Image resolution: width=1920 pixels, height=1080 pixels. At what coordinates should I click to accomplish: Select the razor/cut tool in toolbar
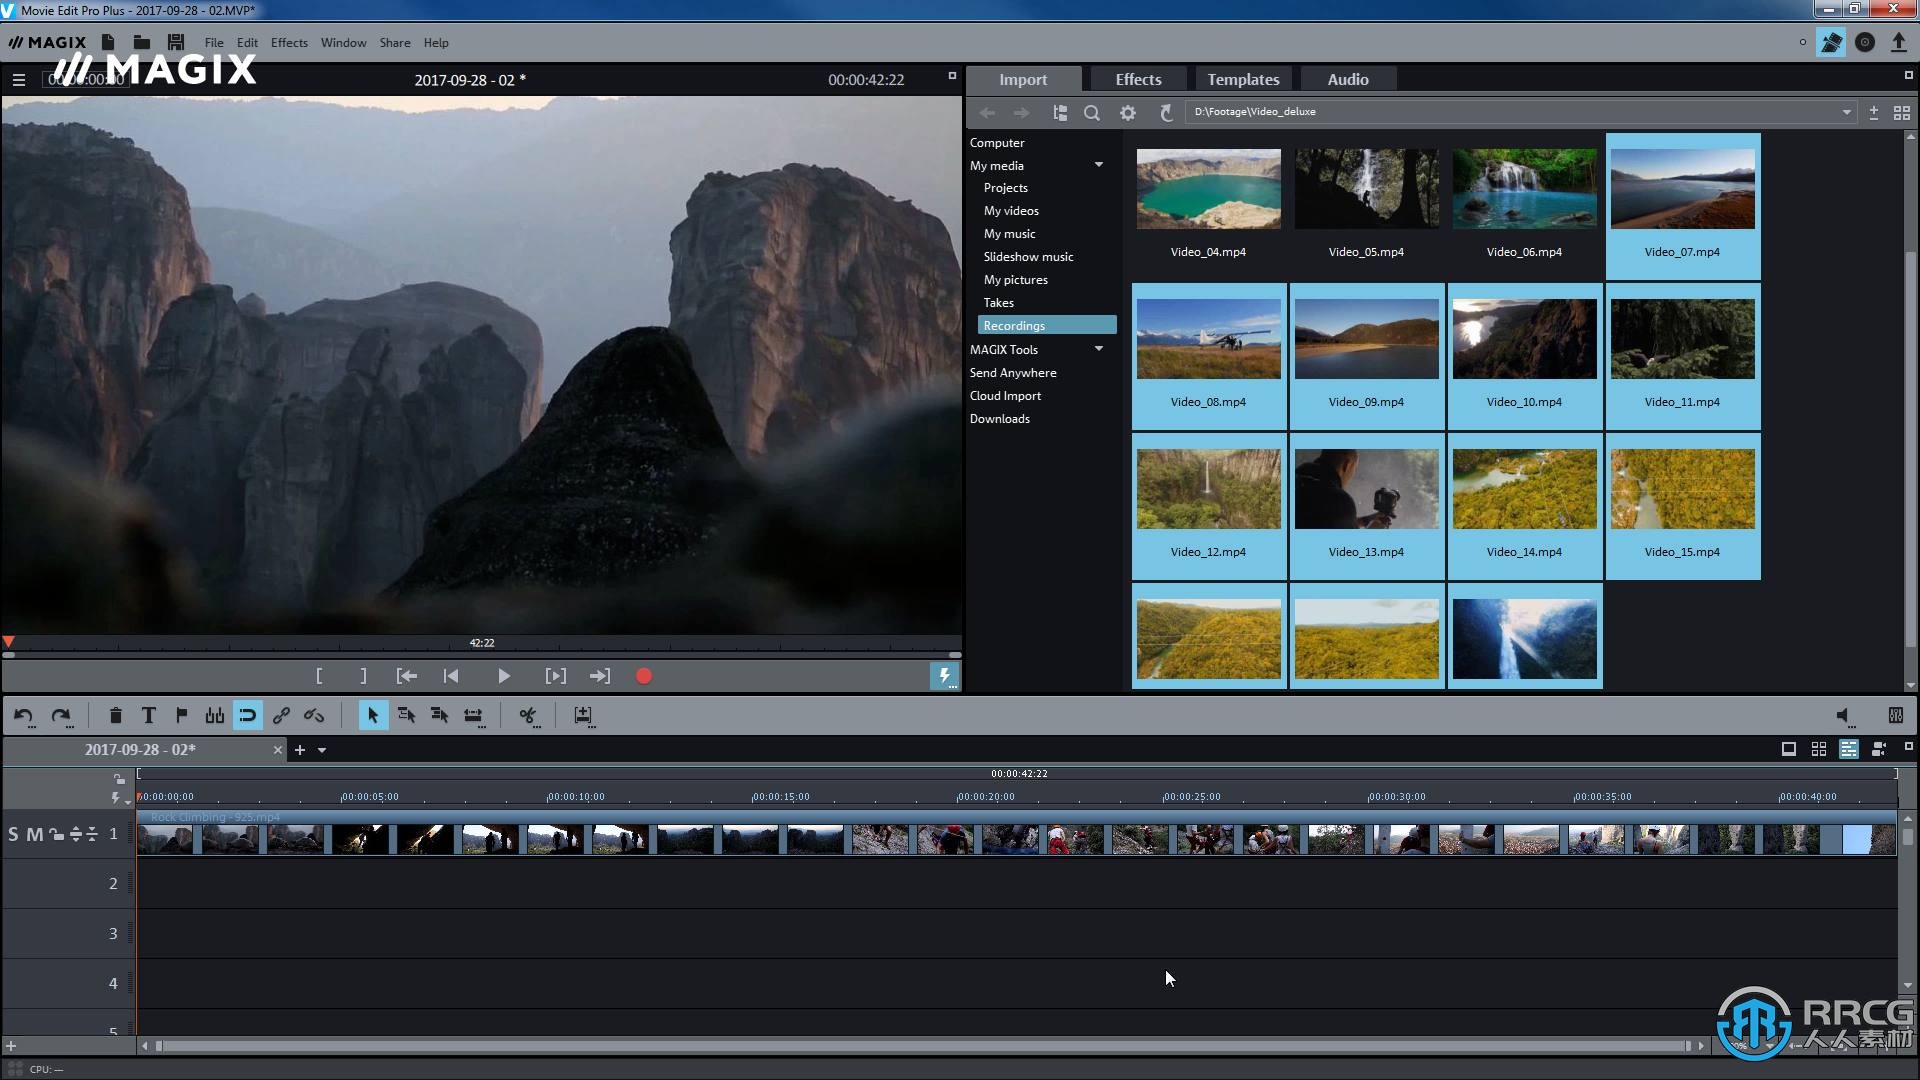(527, 715)
